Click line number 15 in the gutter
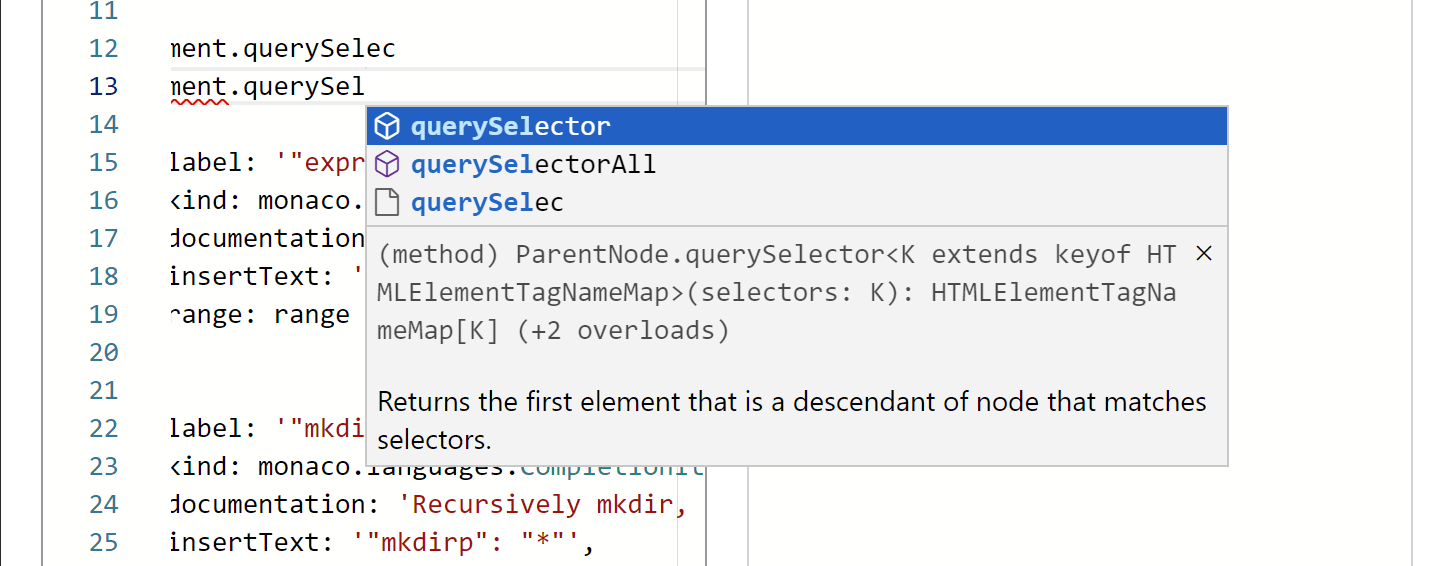Image resolution: width=1453 pixels, height=566 pixels. [103, 162]
